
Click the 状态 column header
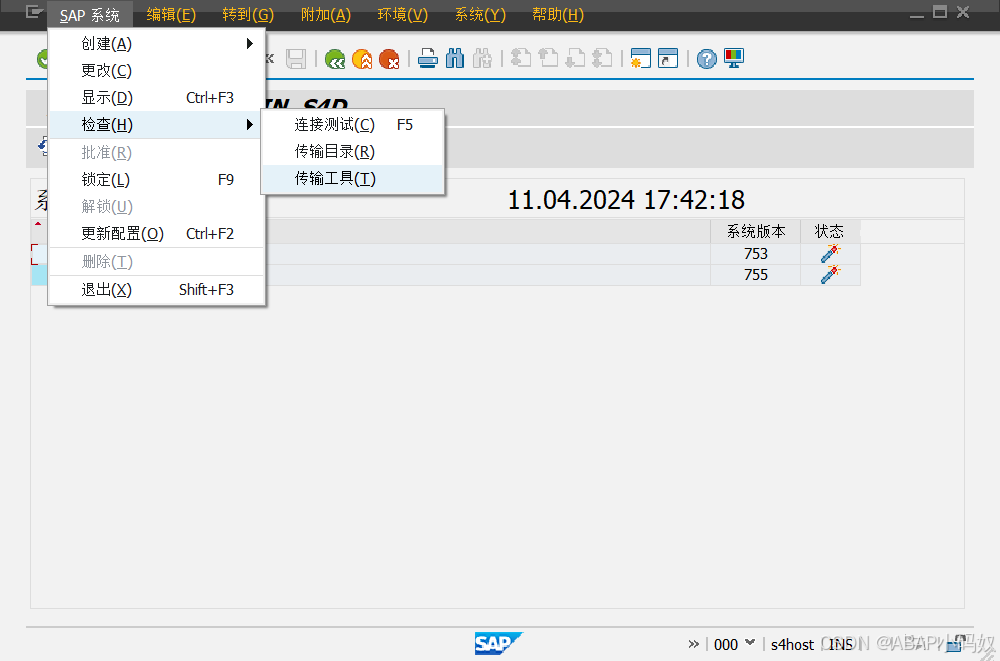tap(830, 232)
